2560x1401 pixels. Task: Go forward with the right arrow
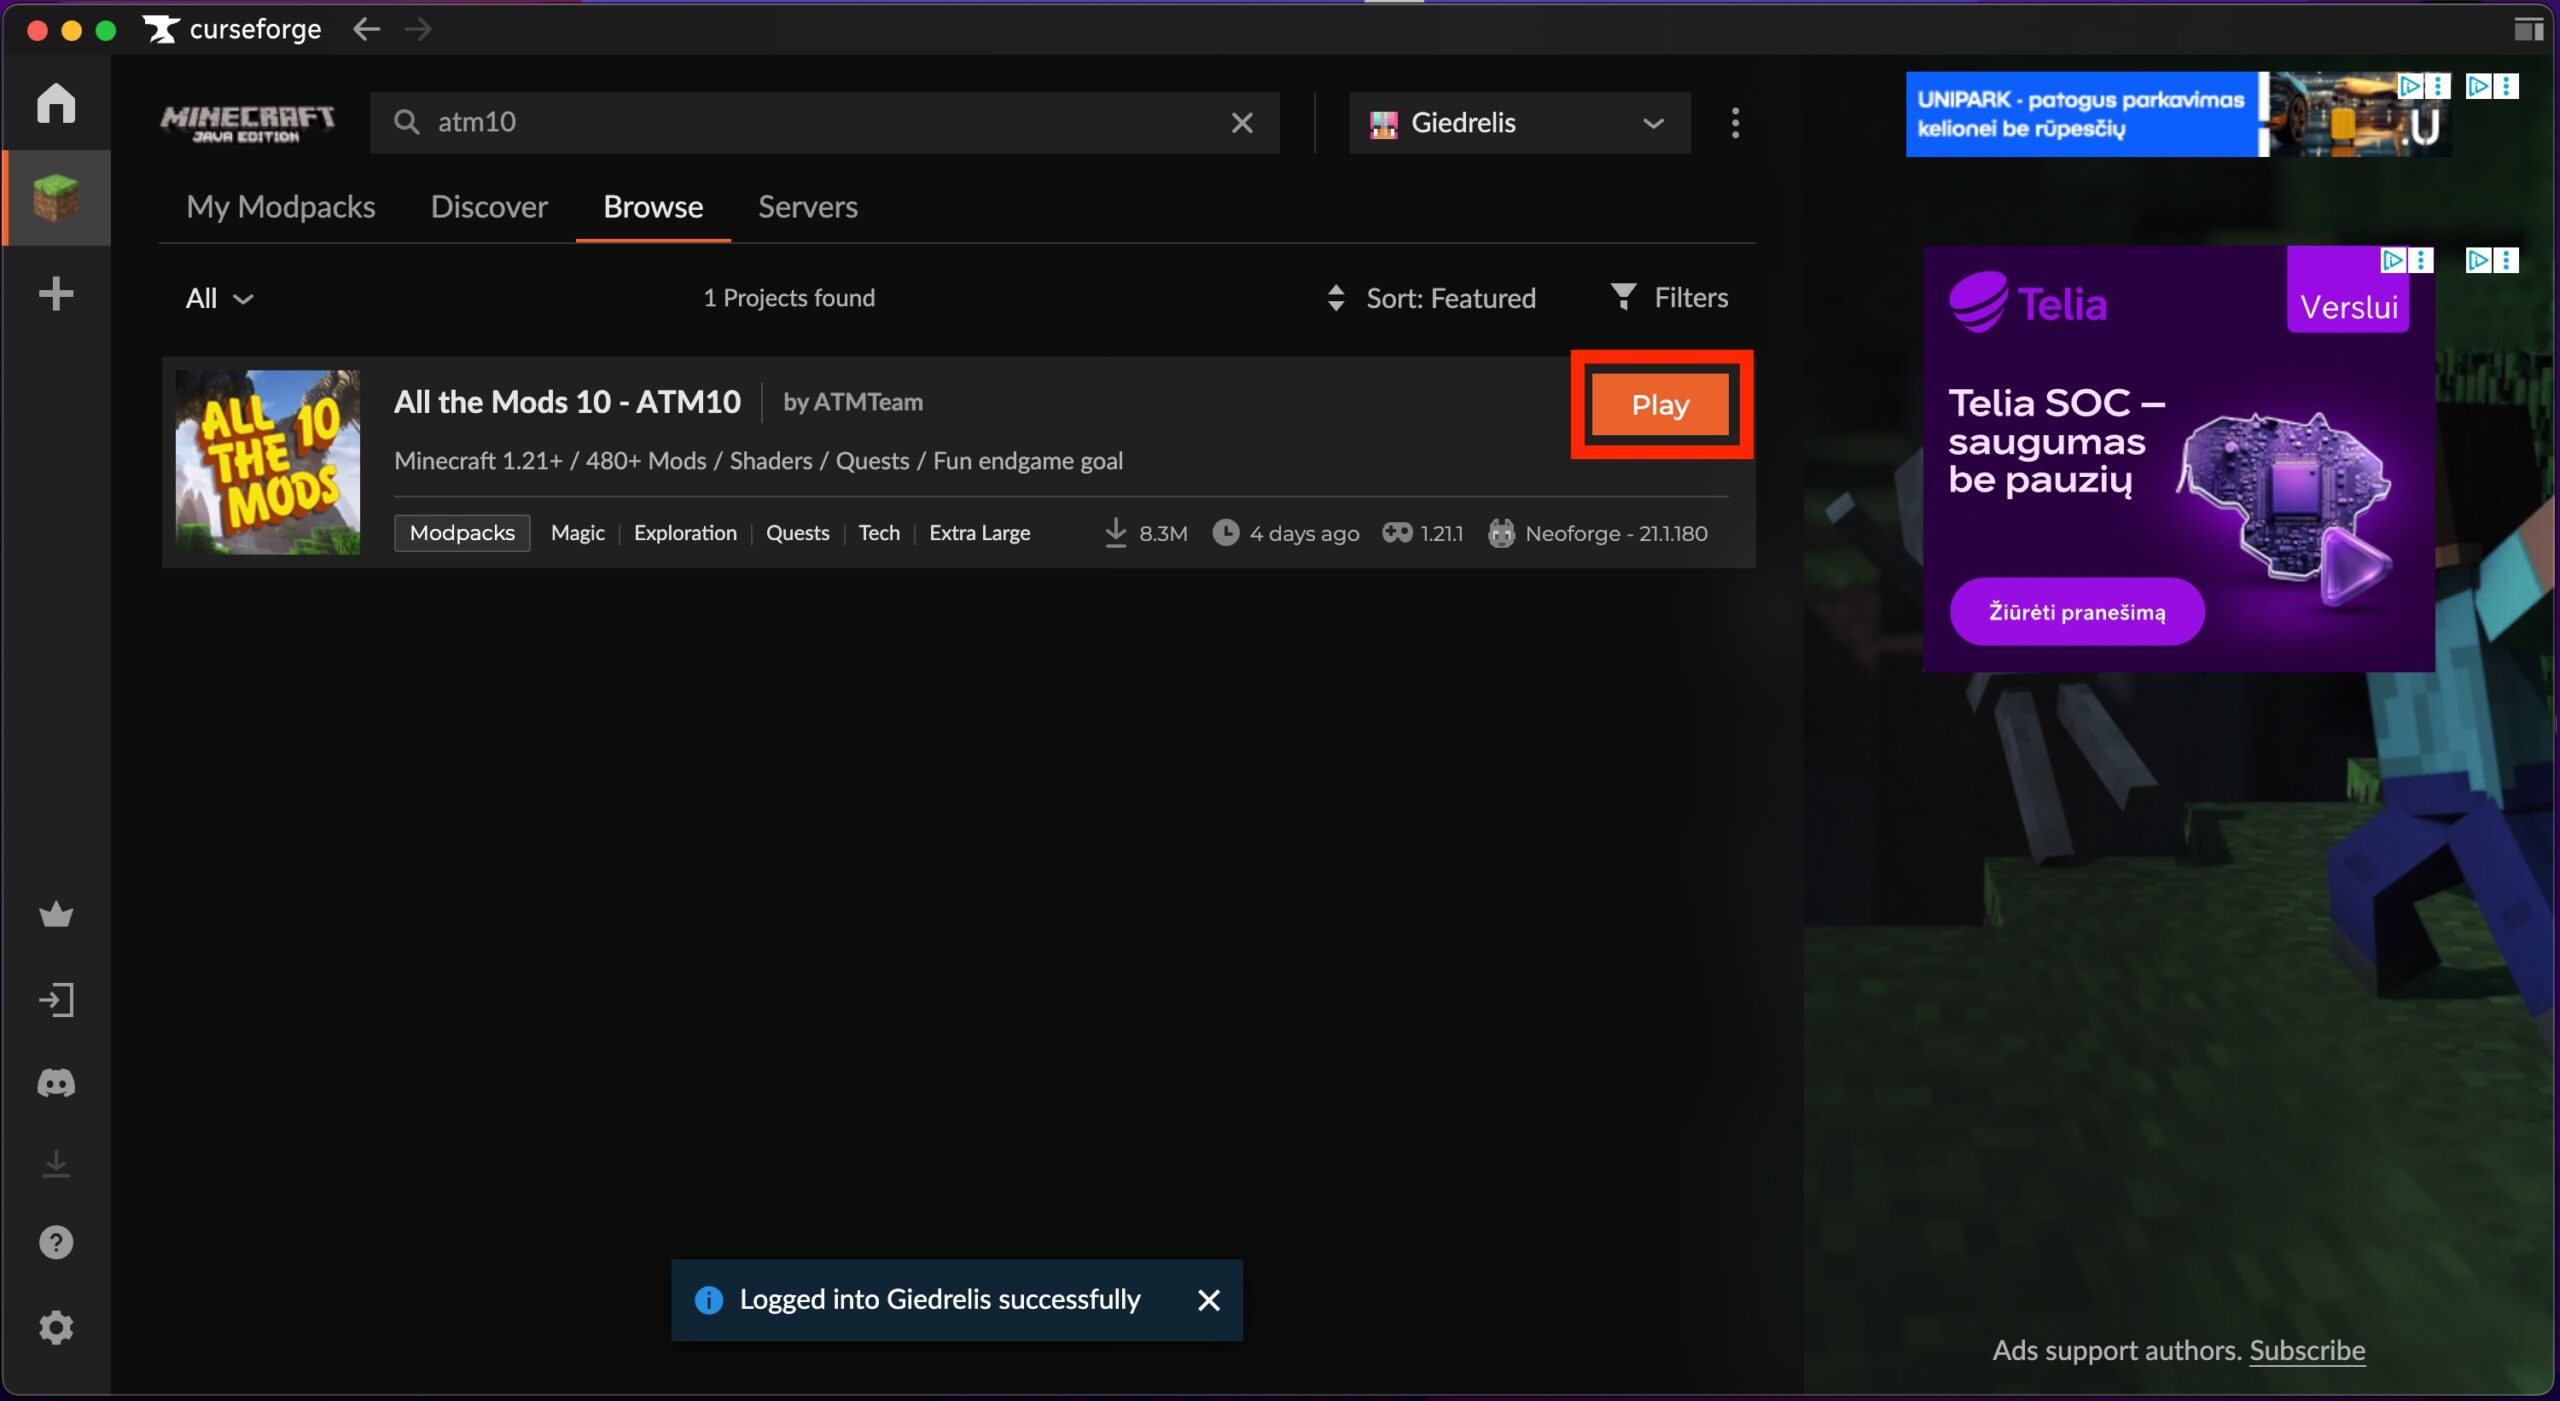pyautogui.click(x=418, y=29)
